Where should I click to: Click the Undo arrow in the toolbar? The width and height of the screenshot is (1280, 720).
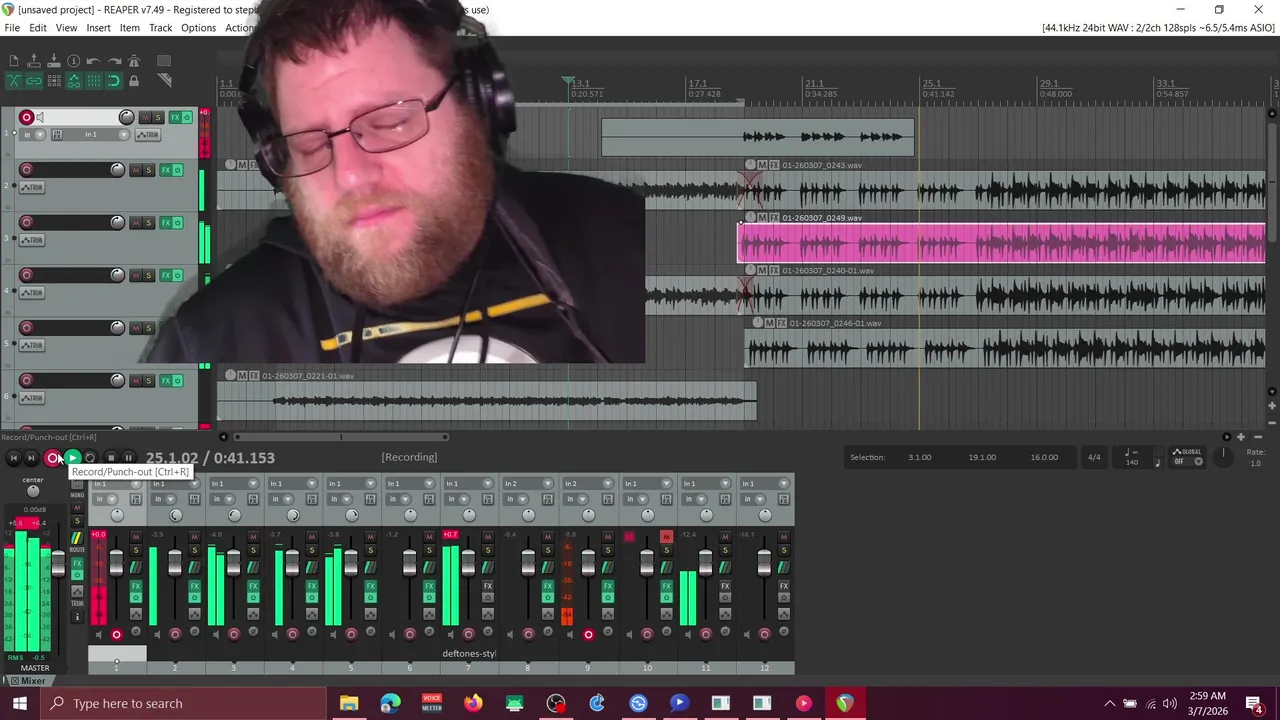pos(93,61)
